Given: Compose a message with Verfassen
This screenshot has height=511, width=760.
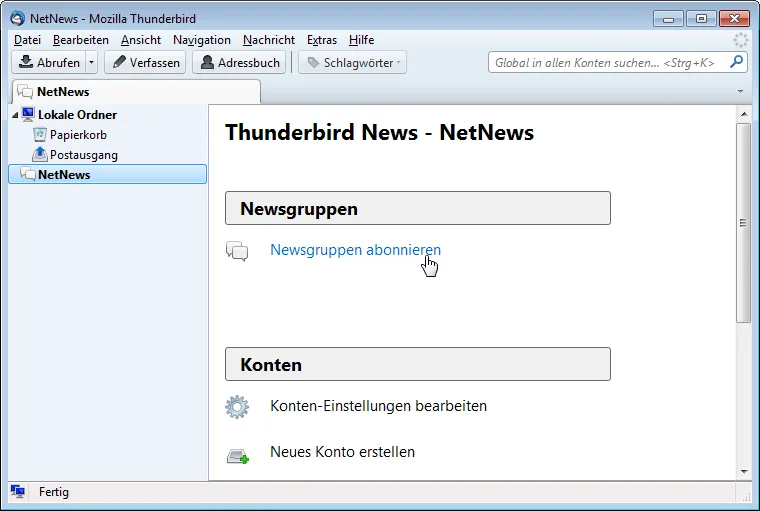Looking at the screenshot, I should 145,63.
